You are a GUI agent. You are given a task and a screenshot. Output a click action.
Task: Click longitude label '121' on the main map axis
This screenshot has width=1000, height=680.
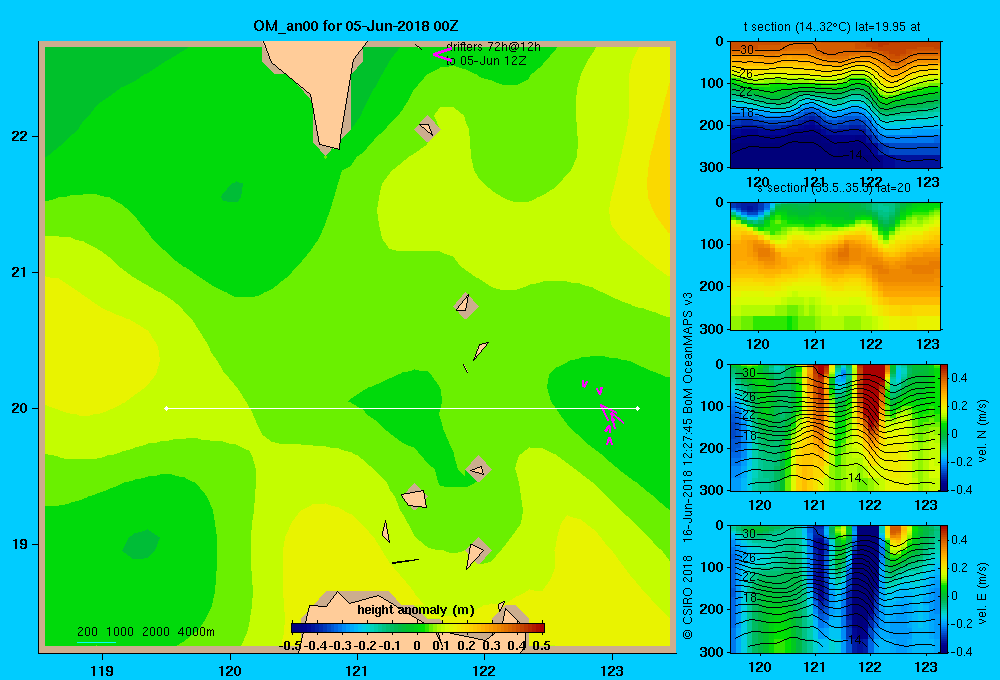pyautogui.click(x=357, y=670)
